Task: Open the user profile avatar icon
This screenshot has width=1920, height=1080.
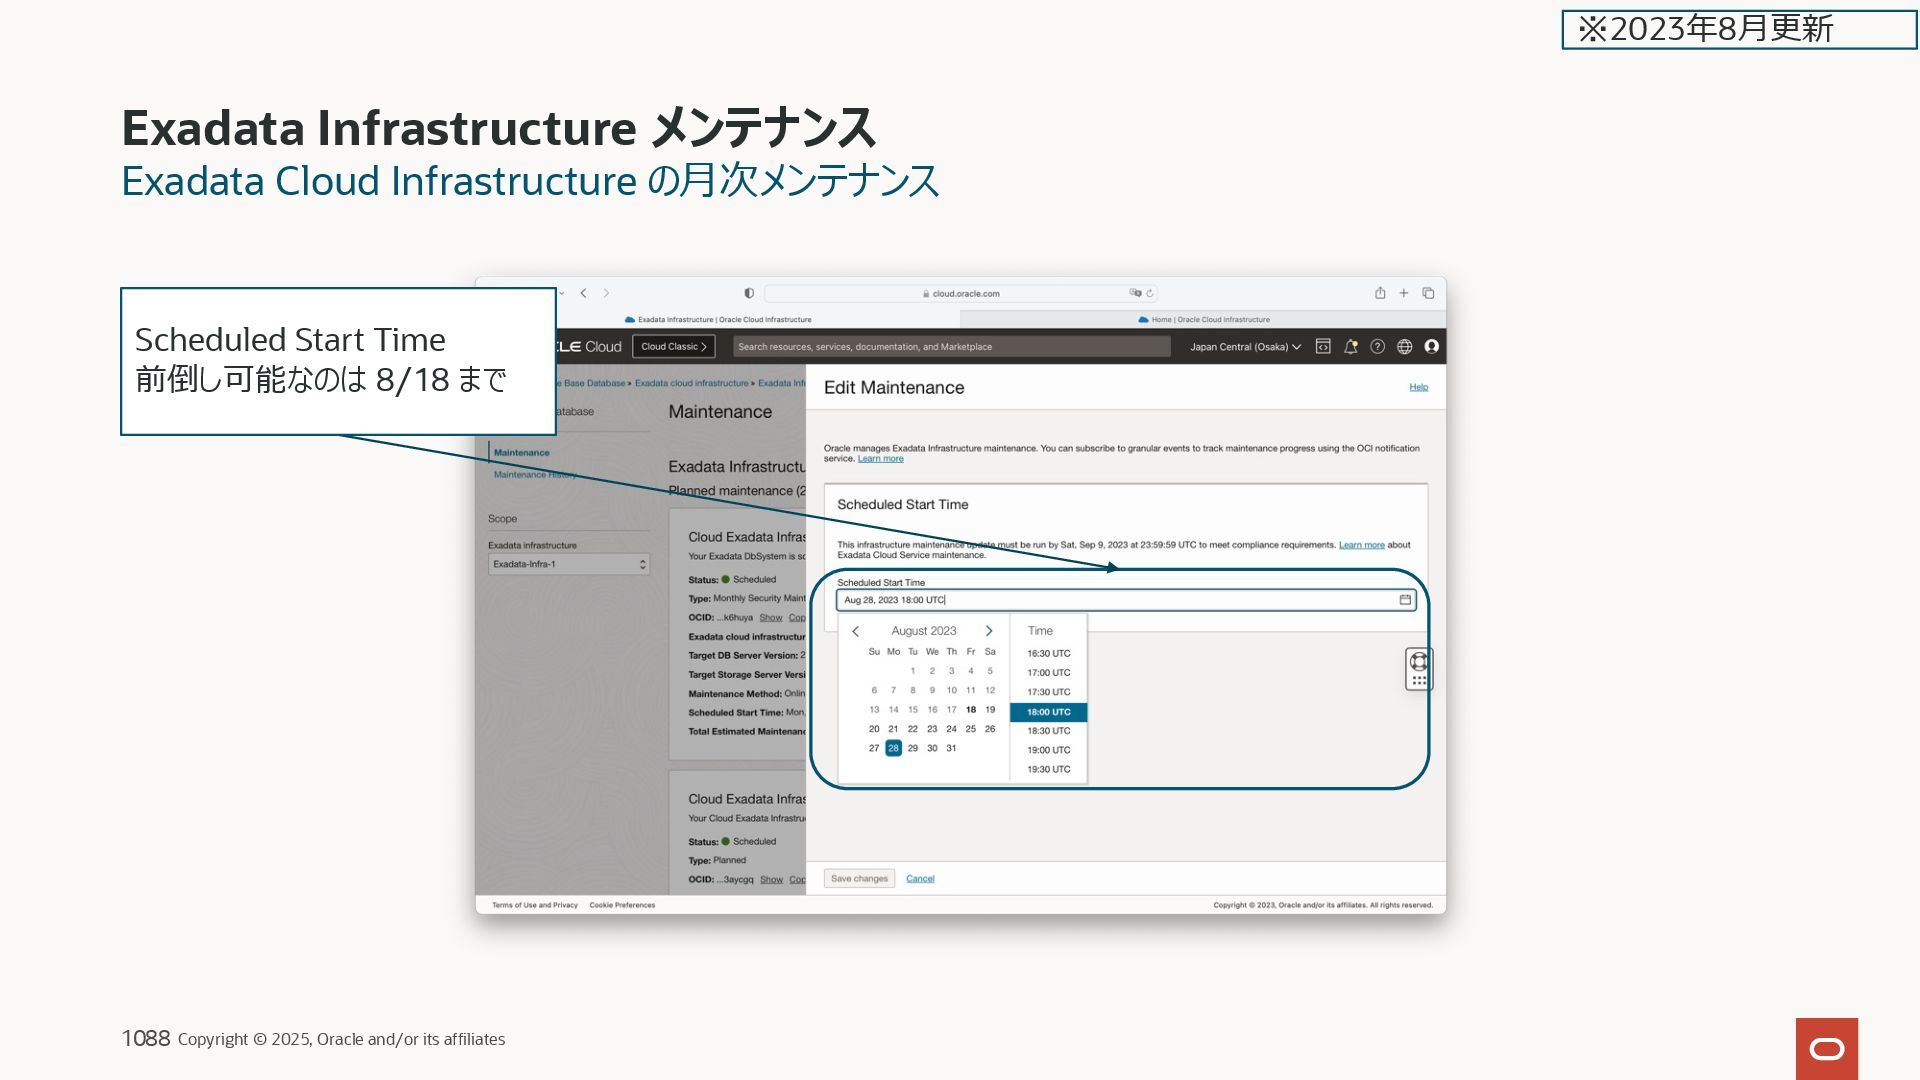Action: point(1431,347)
